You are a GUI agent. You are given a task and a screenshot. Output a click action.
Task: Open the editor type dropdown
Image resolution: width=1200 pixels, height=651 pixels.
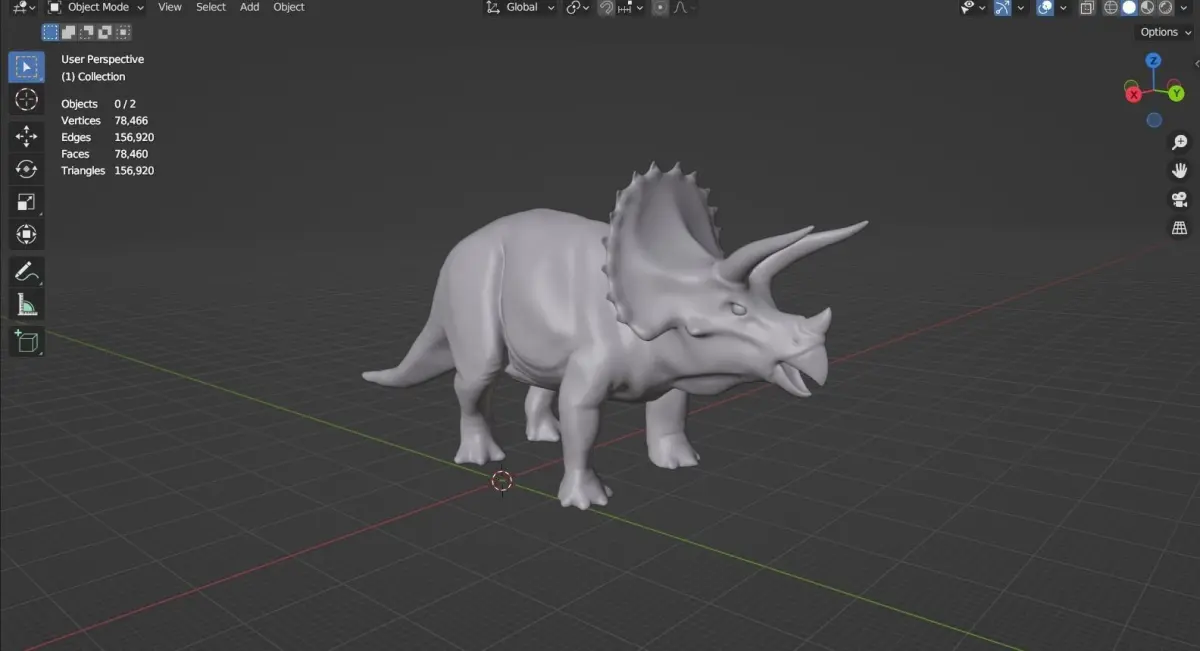coord(24,7)
